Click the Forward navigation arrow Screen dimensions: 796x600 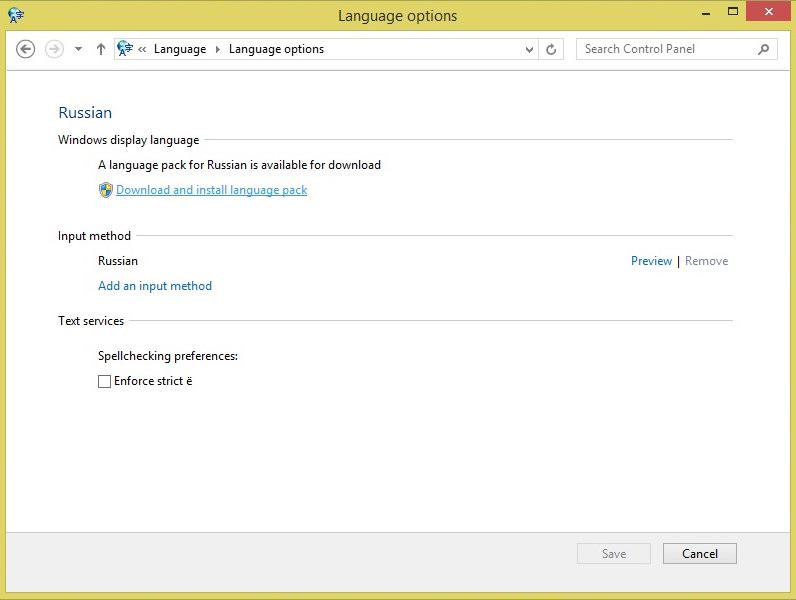point(54,49)
